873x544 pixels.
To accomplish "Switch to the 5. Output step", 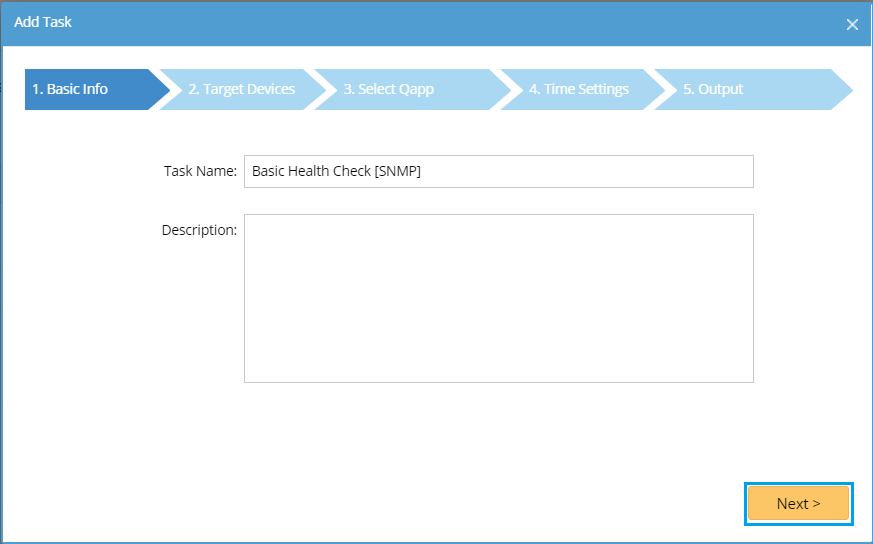I will [x=752, y=89].
